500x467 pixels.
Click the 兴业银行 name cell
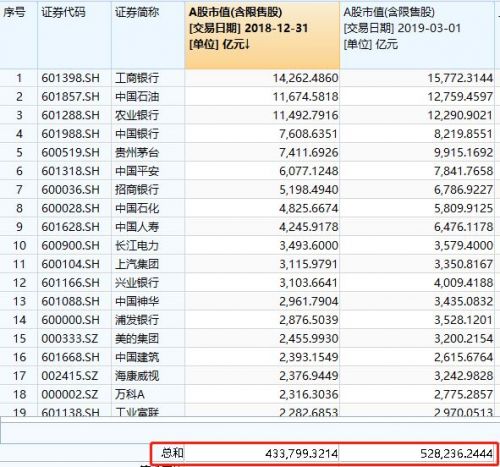tap(148, 283)
